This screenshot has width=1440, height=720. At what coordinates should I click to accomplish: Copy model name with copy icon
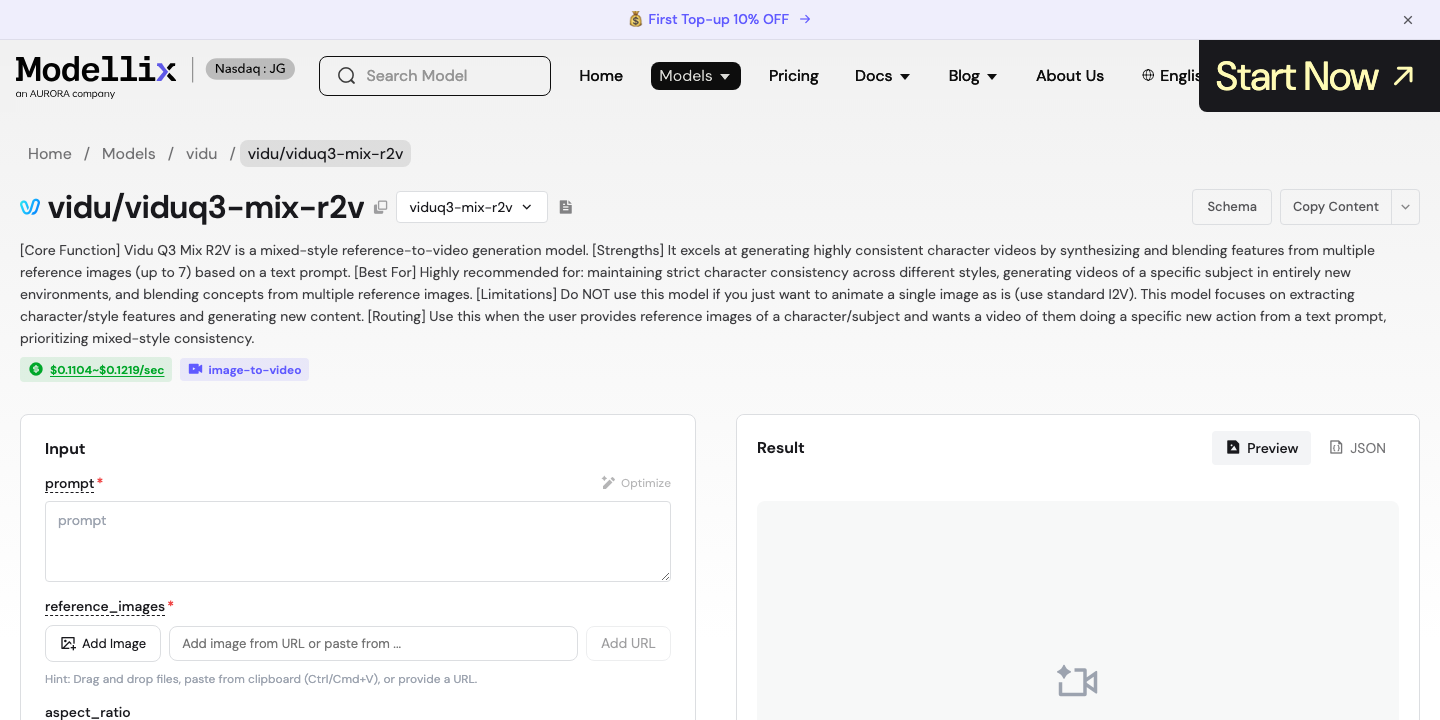380,207
